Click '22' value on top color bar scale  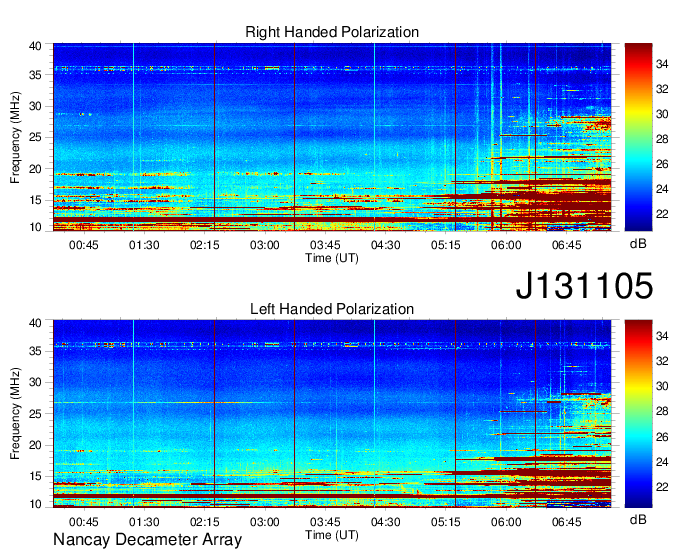[662, 214]
